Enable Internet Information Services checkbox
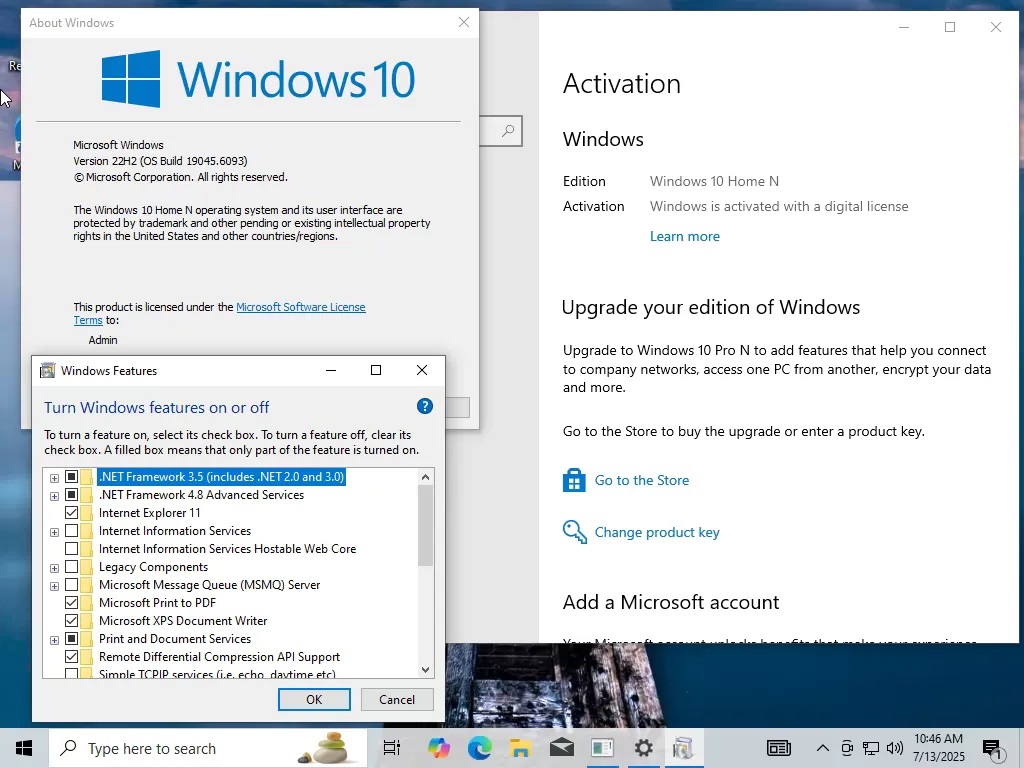1024x768 pixels. 71,531
